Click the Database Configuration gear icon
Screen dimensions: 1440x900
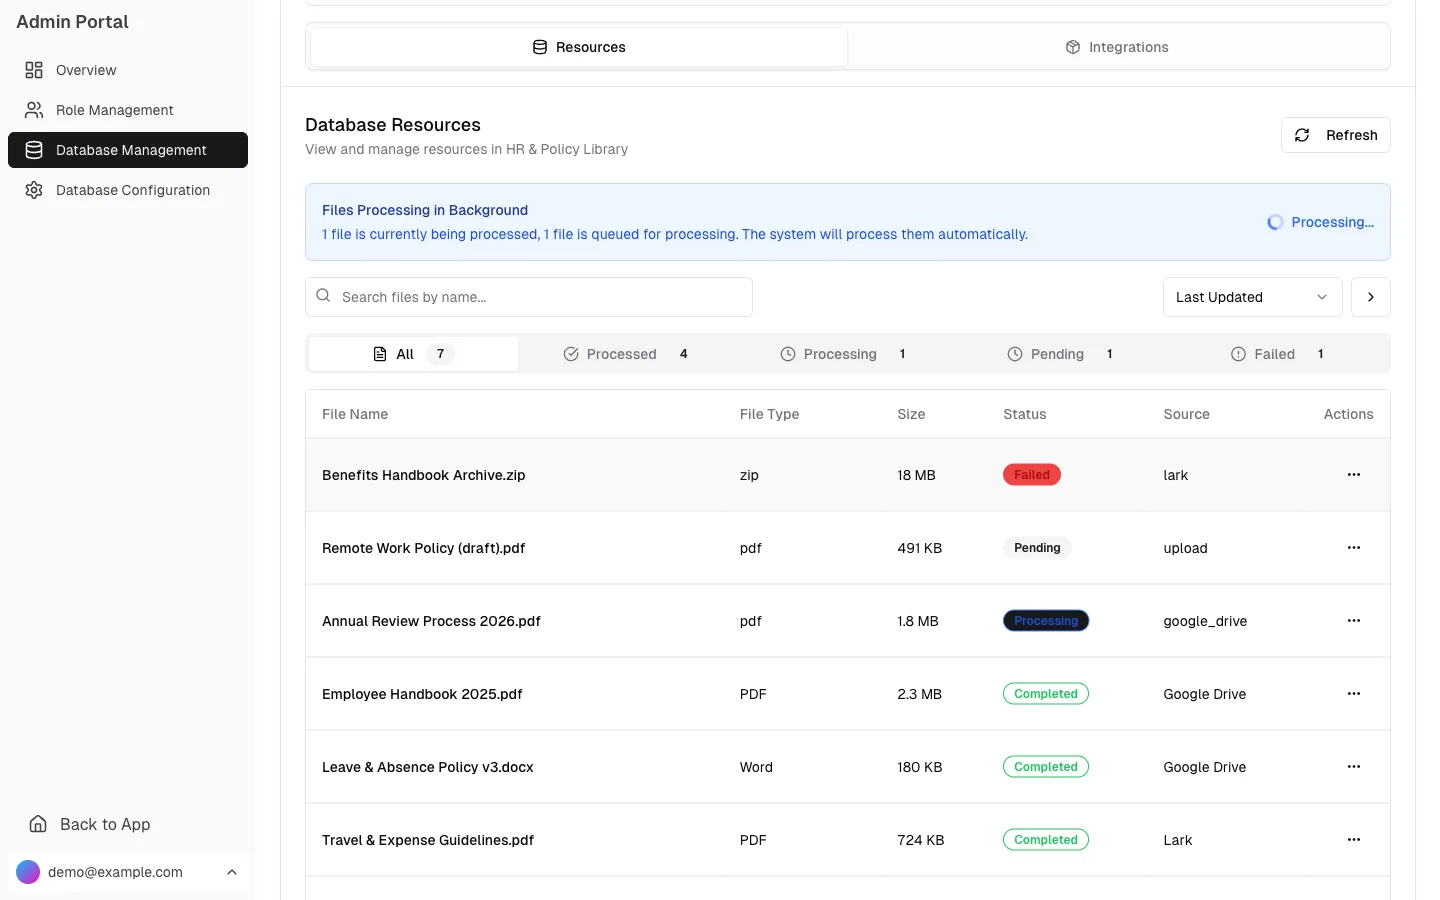(x=34, y=190)
